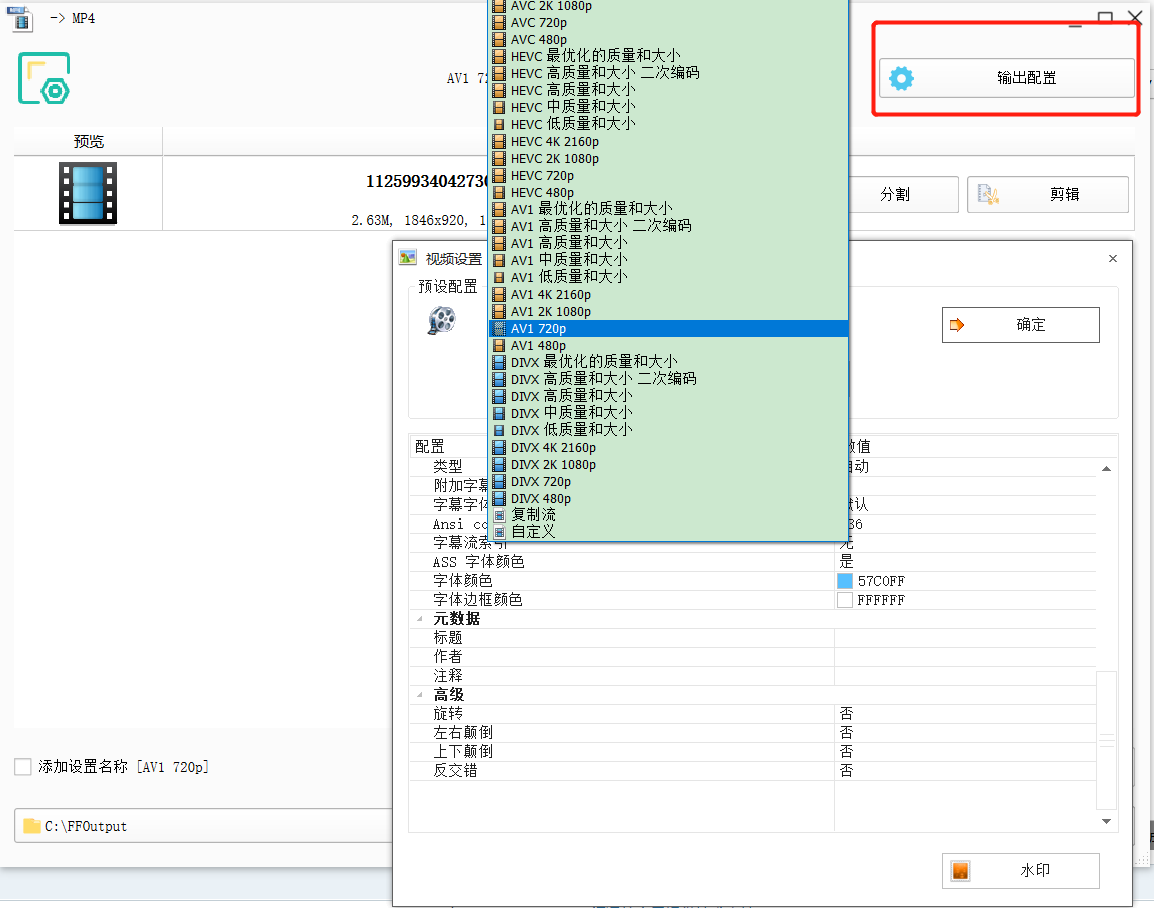Click the C:\FFOutput output folder field

[x=204, y=826]
